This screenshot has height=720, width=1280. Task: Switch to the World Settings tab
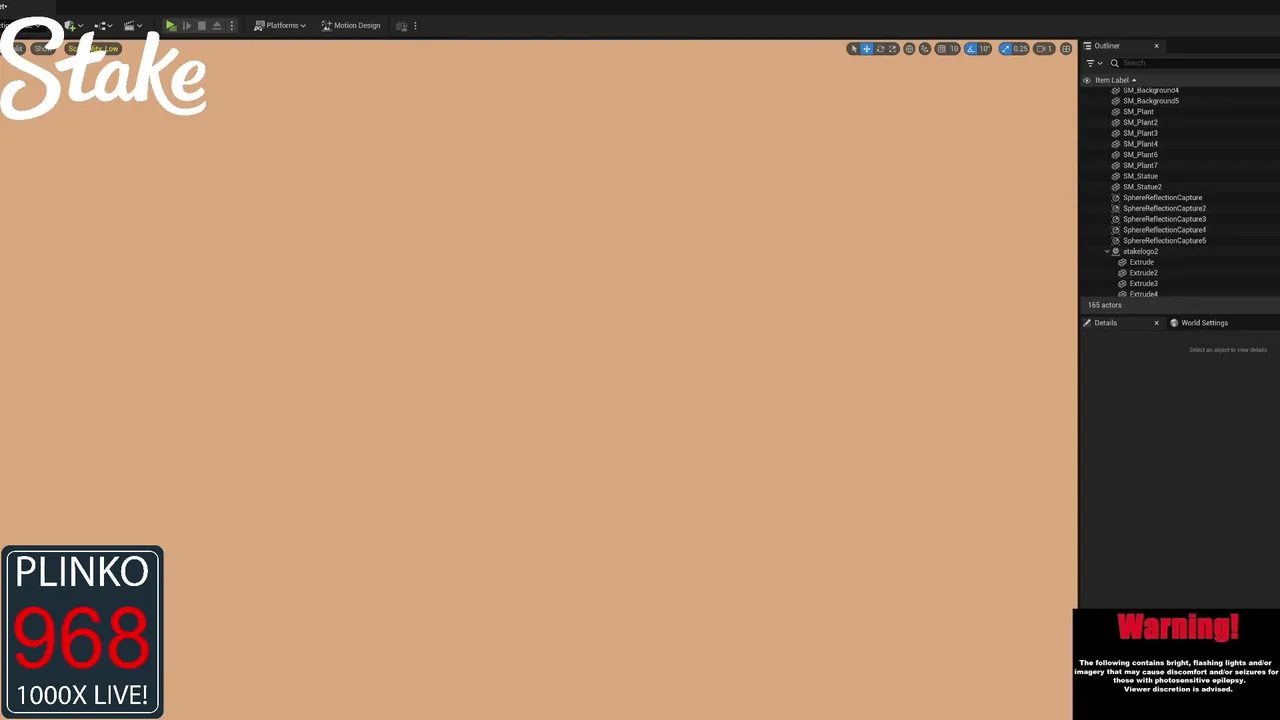(1199, 323)
